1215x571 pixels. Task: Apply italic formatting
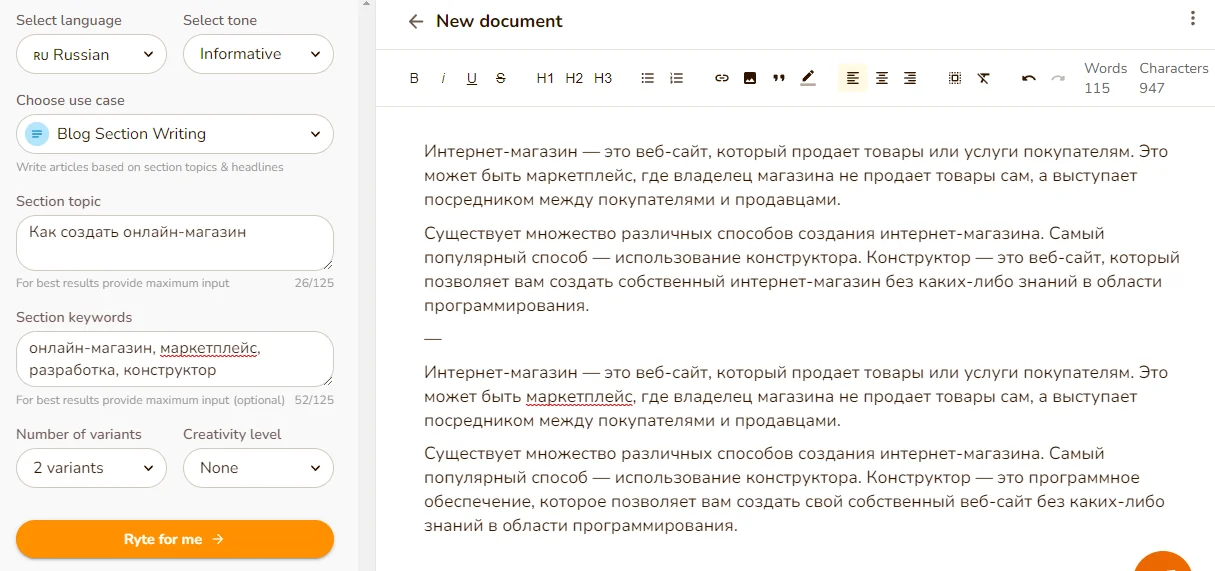[443, 78]
